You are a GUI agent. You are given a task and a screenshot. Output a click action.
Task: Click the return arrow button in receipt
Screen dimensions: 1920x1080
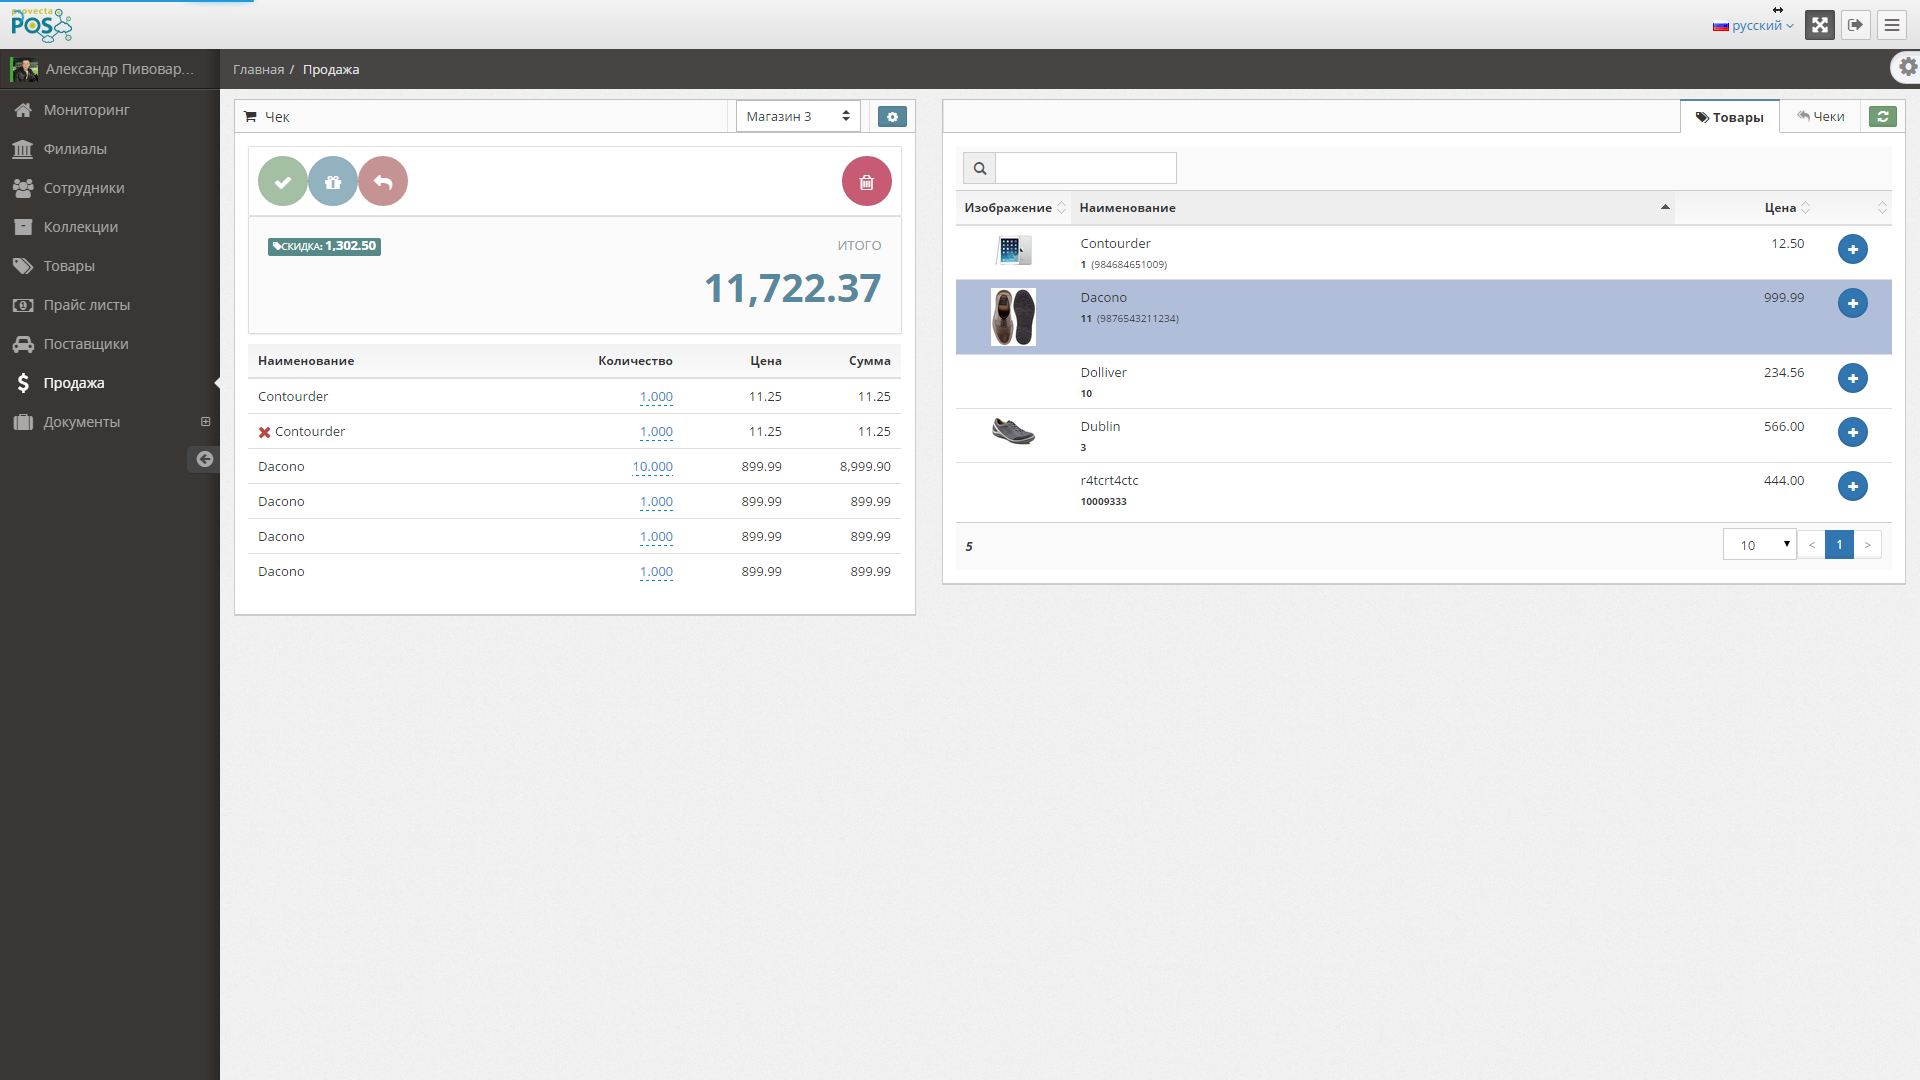tap(383, 182)
